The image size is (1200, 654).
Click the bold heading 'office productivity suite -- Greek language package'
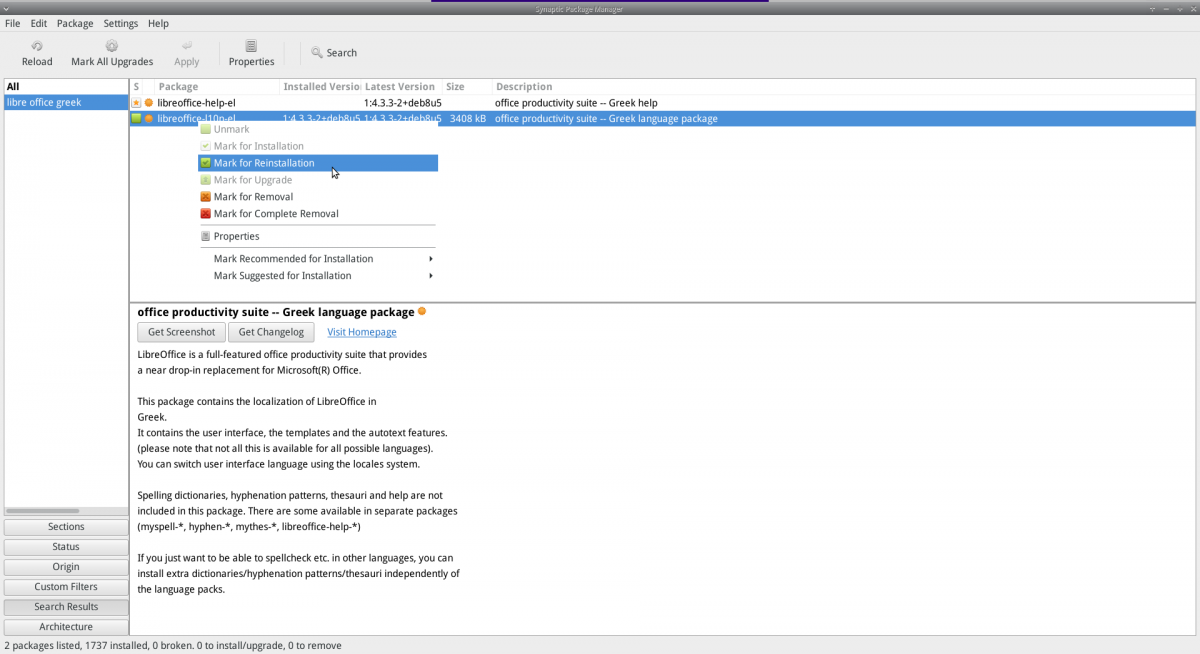point(276,312)
